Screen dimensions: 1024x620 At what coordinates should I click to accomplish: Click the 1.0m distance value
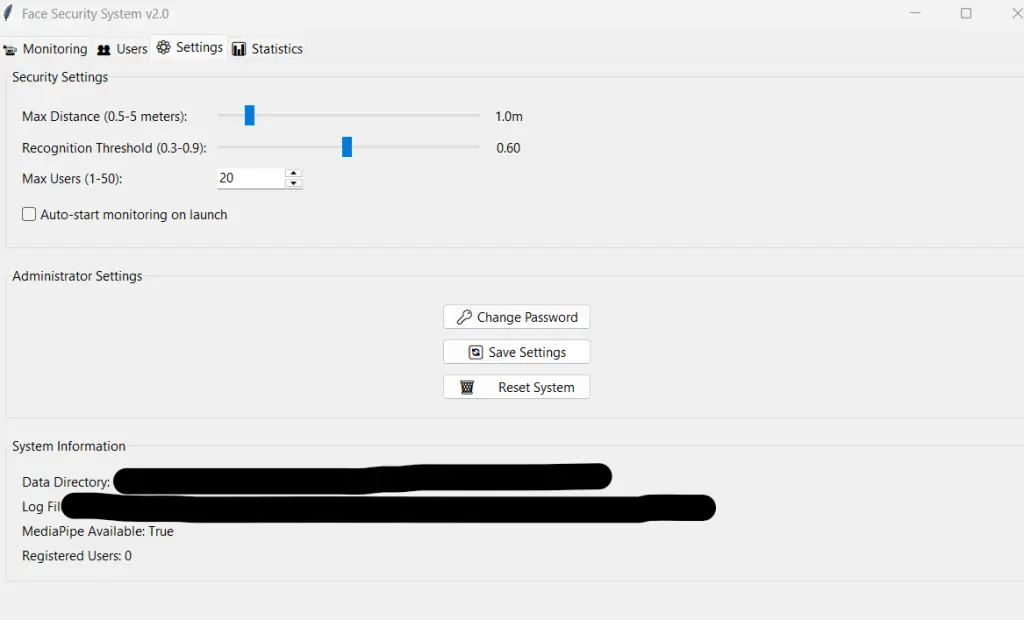click(509, 116)
